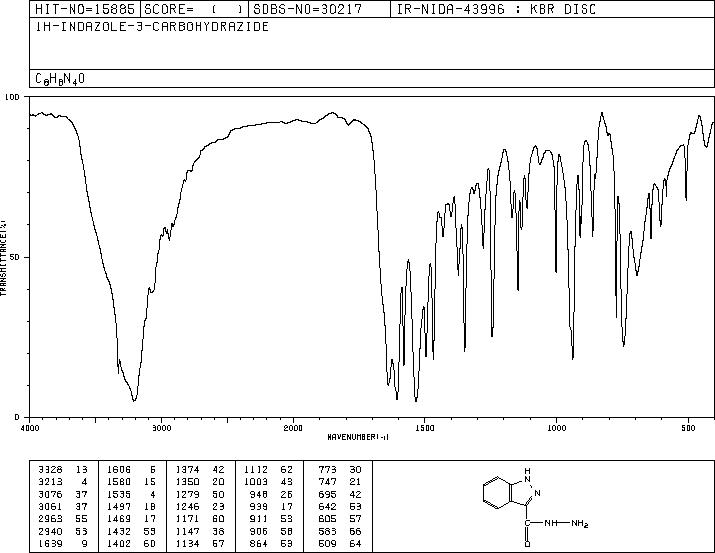Select the IR-NIDA-43996 : KBR DISC text
The image size is (715, 553).
(496, 9)
